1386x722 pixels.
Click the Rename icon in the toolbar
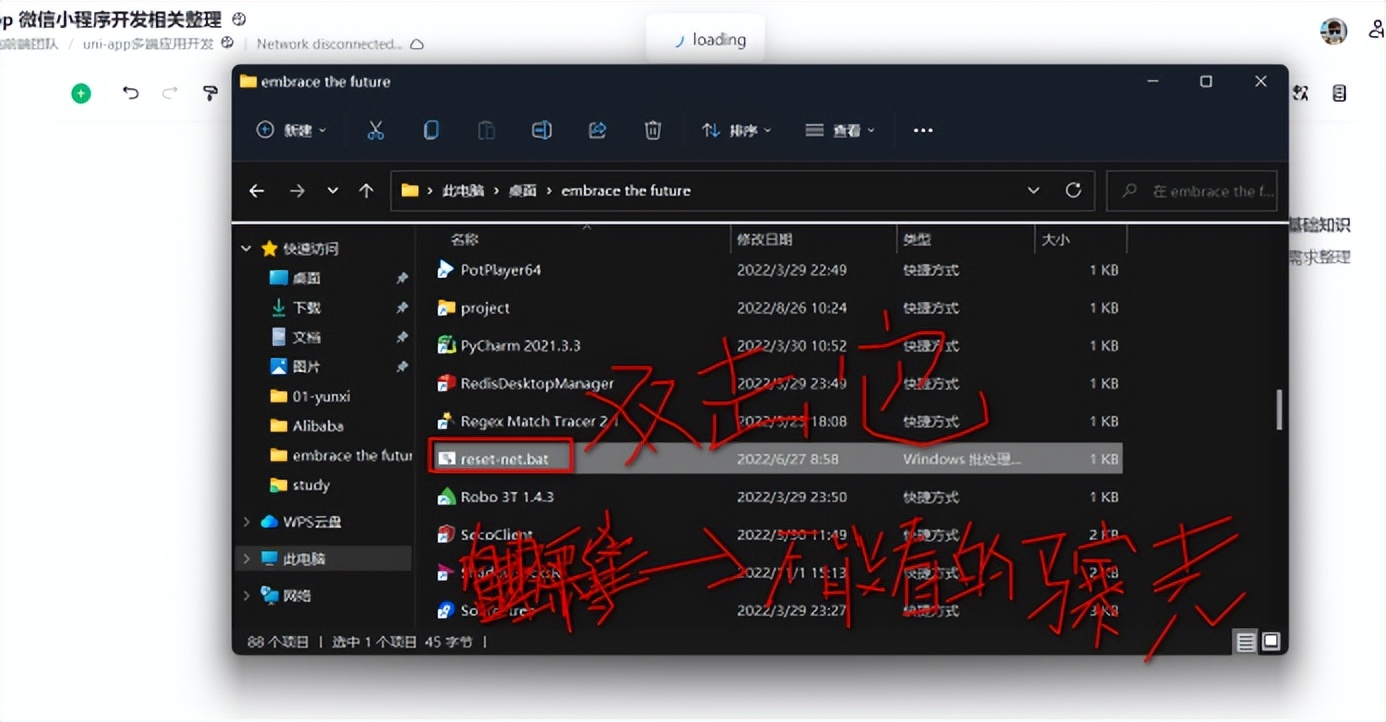[x=541, y=130]
